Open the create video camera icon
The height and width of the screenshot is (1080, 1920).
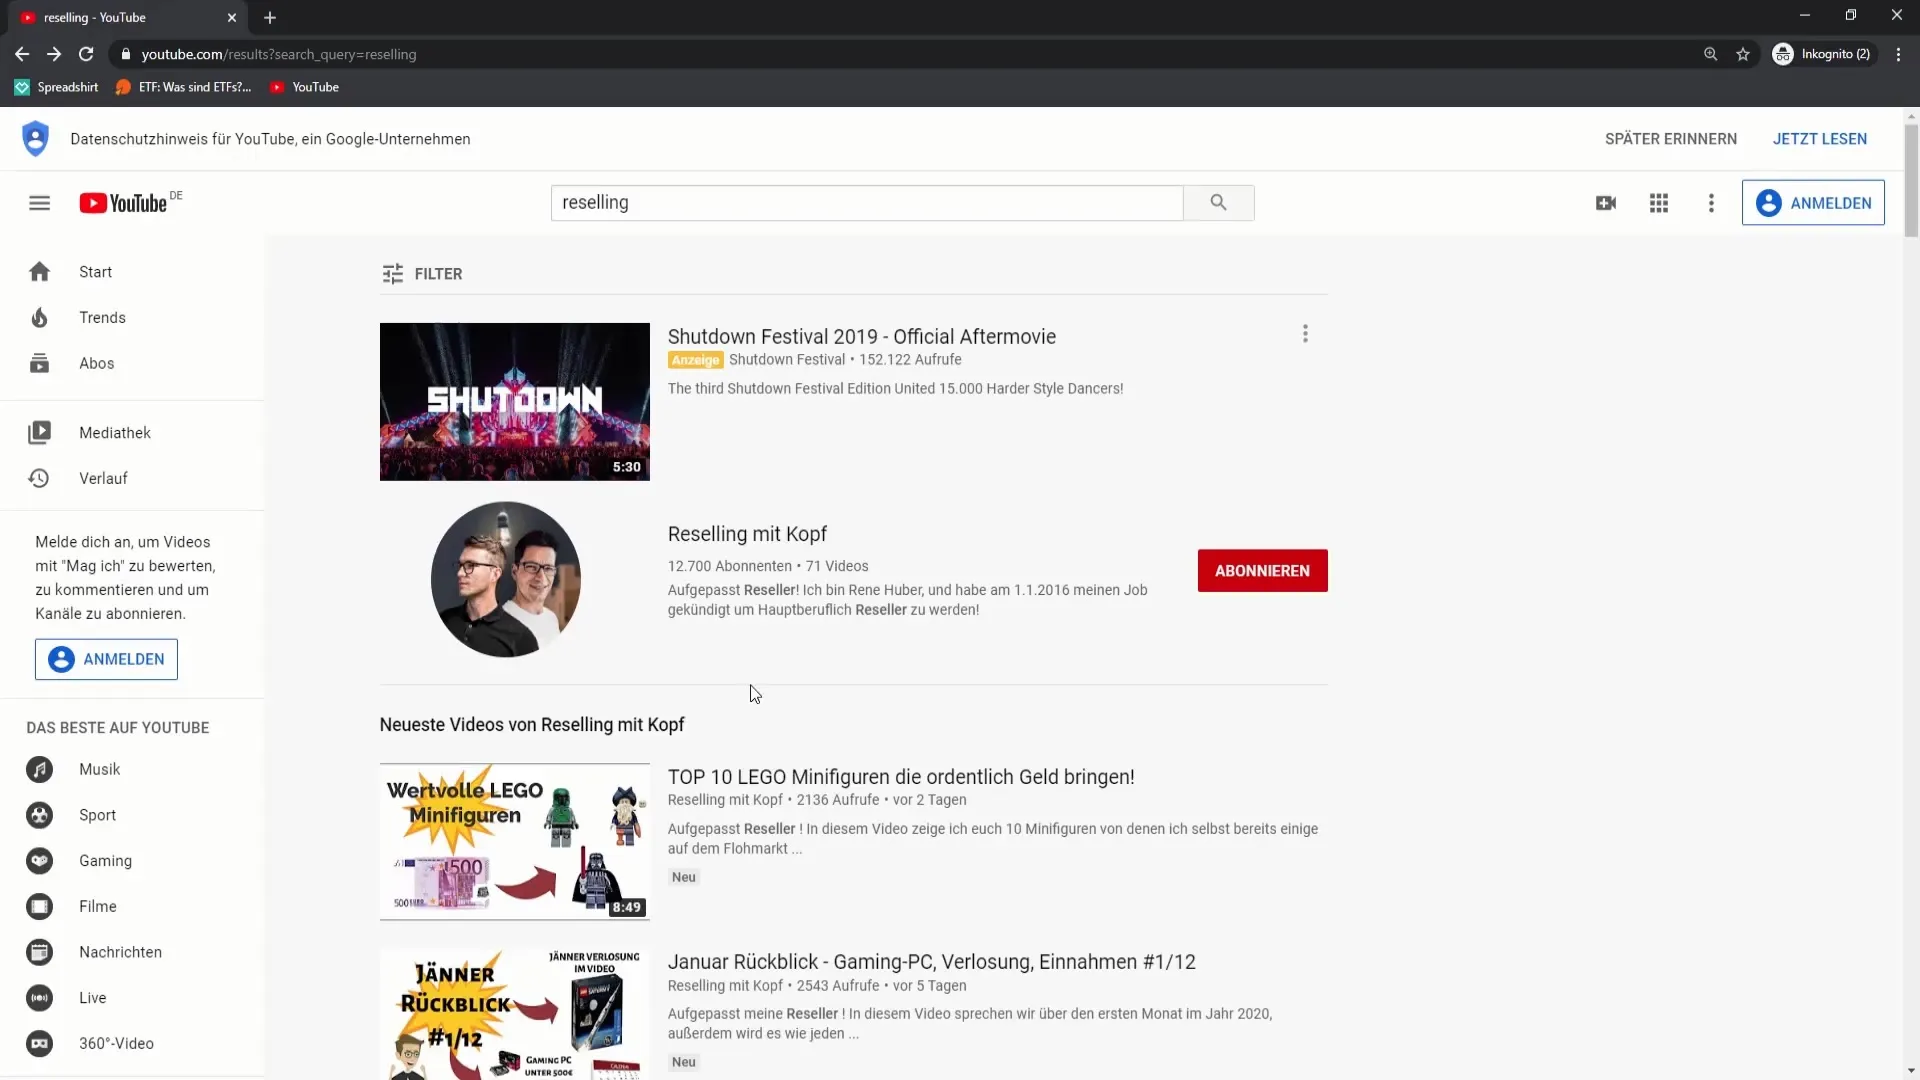coord(1606,203)
